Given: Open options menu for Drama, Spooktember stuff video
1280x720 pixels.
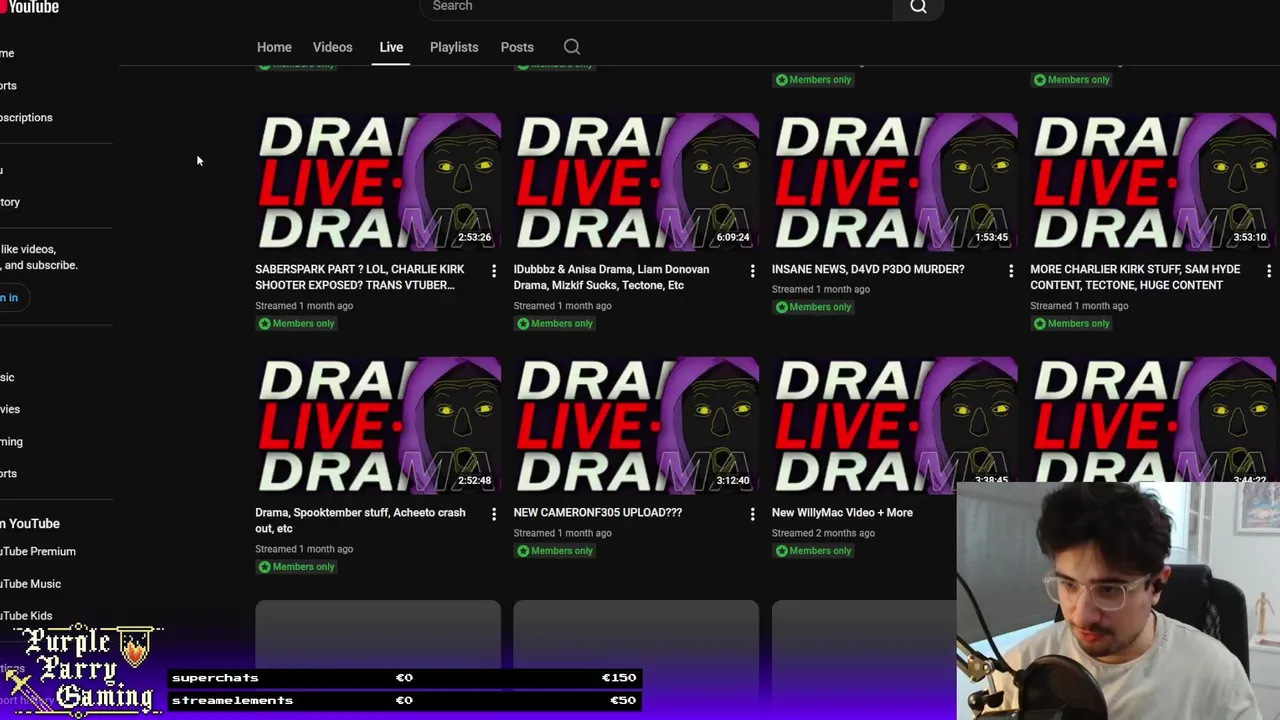Looking at the screenshot, I should coord(493,514).
